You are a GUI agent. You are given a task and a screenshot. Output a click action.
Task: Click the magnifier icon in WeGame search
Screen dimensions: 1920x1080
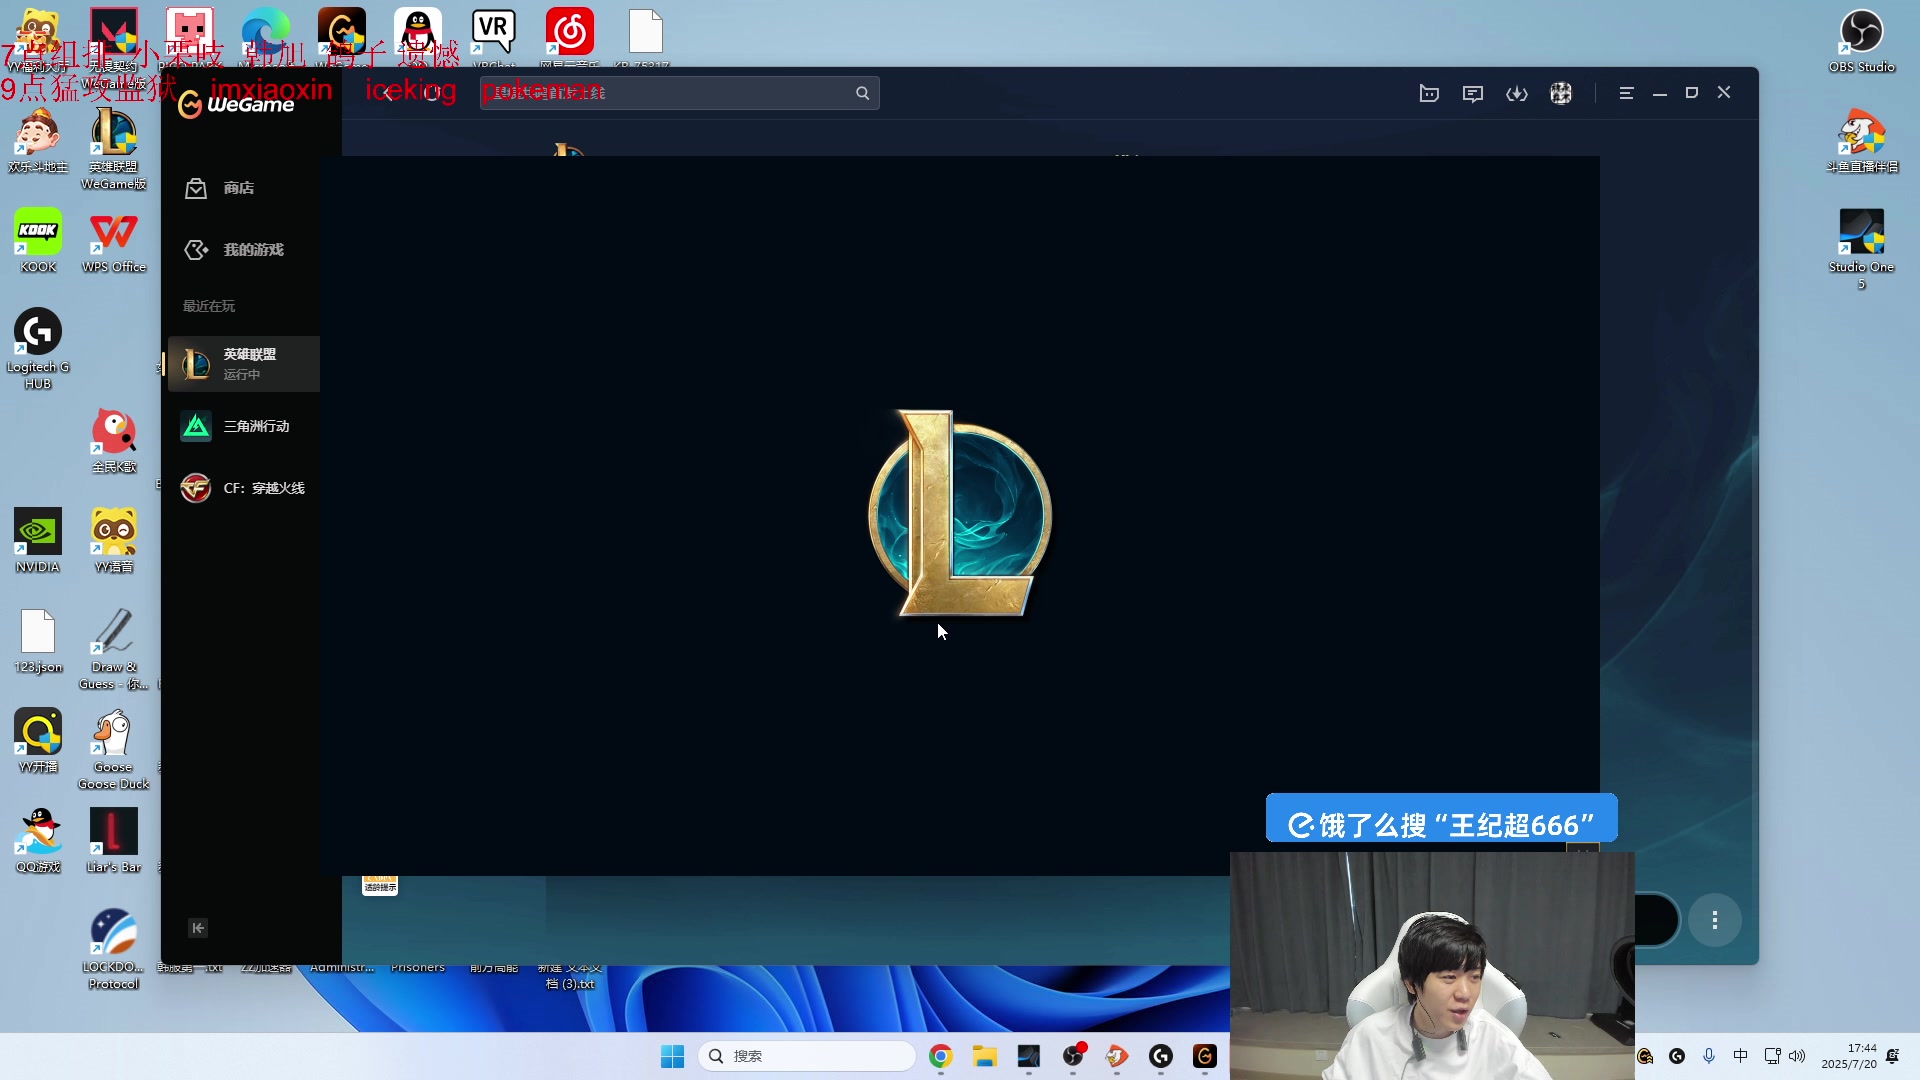(x=862, y=93)
